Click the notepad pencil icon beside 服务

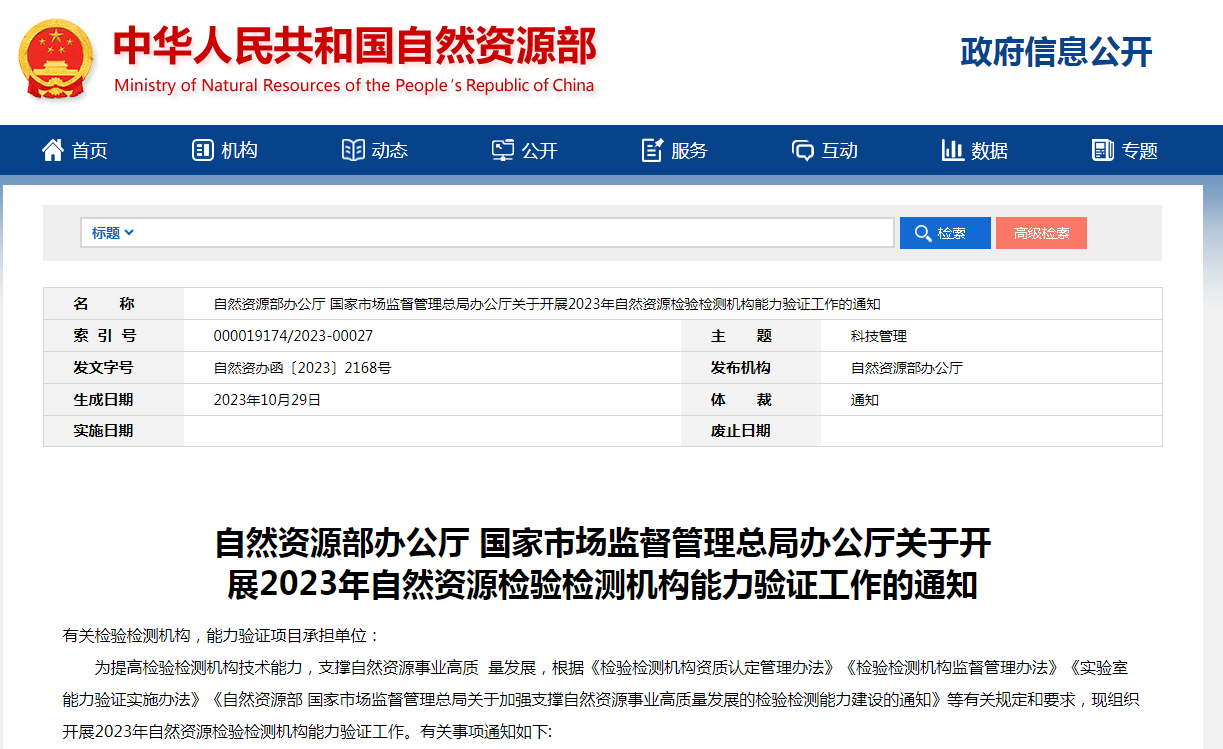(653, 150)
